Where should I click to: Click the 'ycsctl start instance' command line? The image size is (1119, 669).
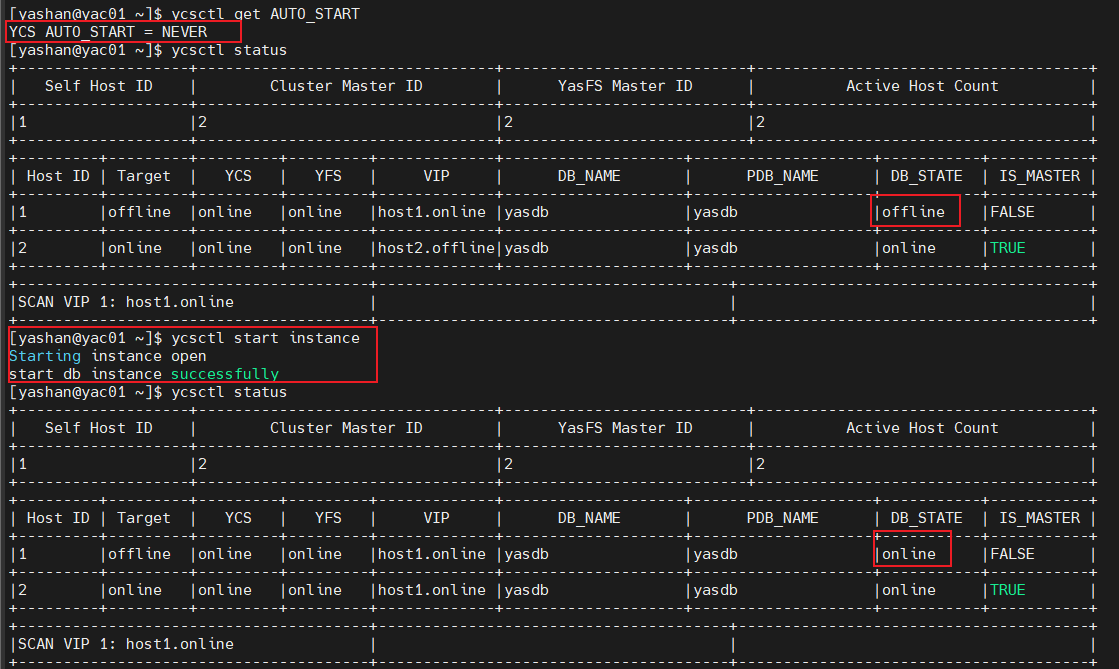[x=184, y=338]
